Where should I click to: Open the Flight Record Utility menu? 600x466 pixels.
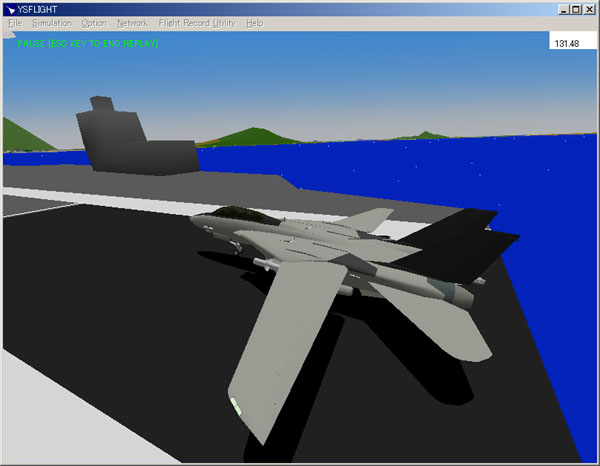(x=197, y=23)
